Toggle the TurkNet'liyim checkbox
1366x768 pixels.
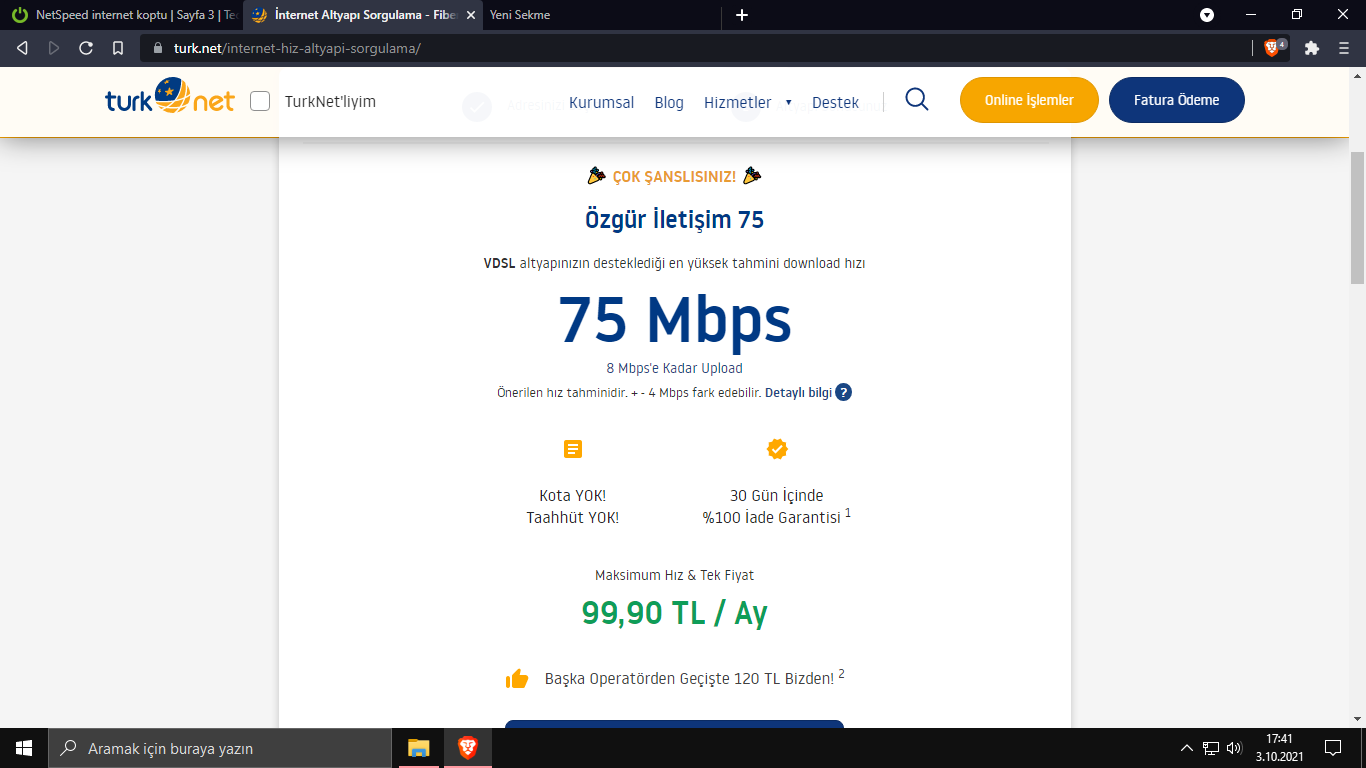[260, 101]
